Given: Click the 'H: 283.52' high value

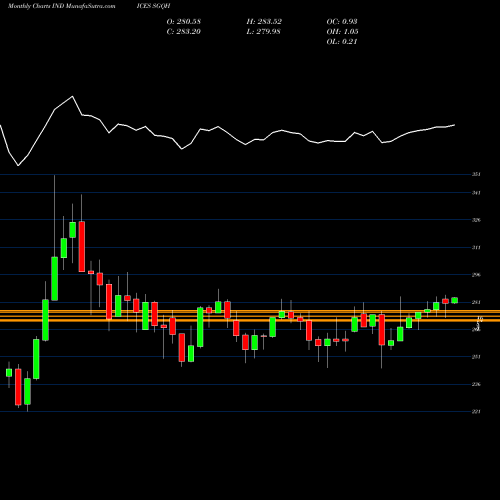Looking at the screenshot, I should click(264, 22).
